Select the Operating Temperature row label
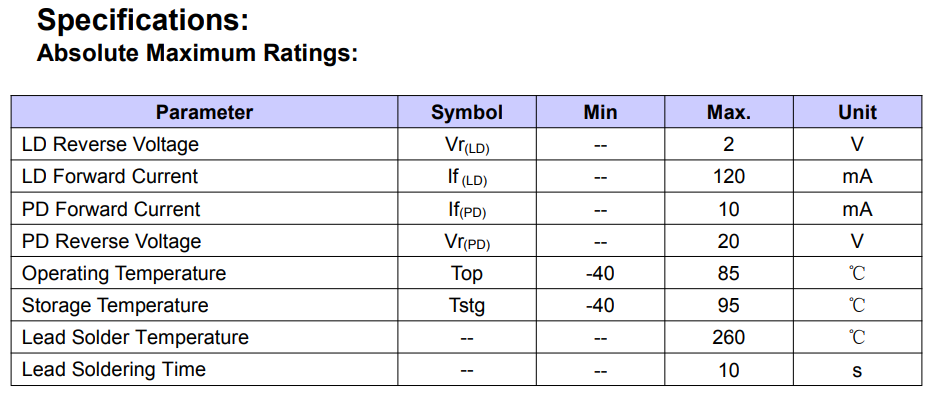The image size is (947, 395). (x=124, y=274)
